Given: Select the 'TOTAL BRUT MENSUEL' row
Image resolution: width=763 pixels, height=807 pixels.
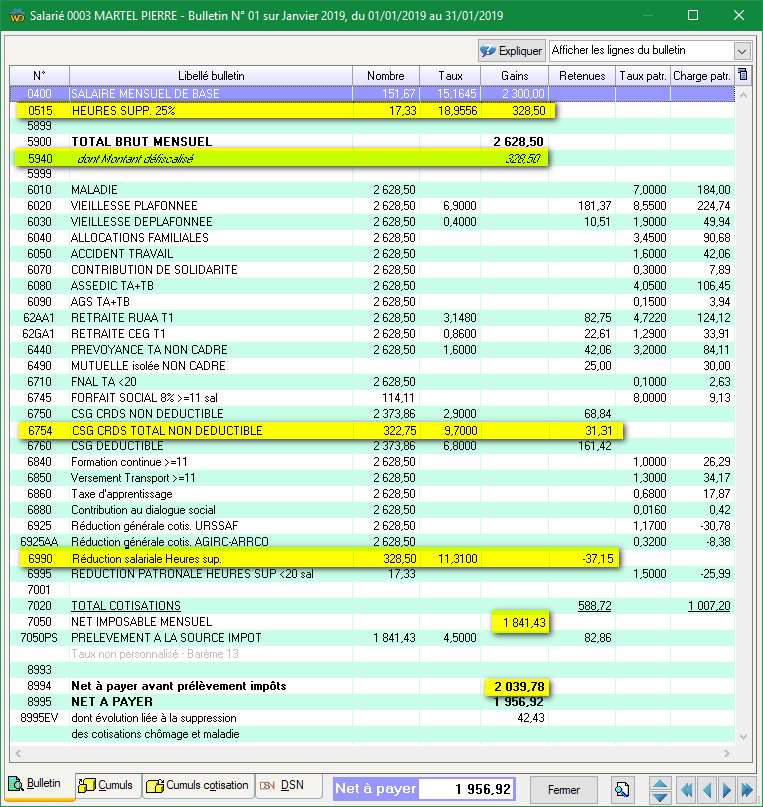Looking at the screenshot, I should point(372,142).
